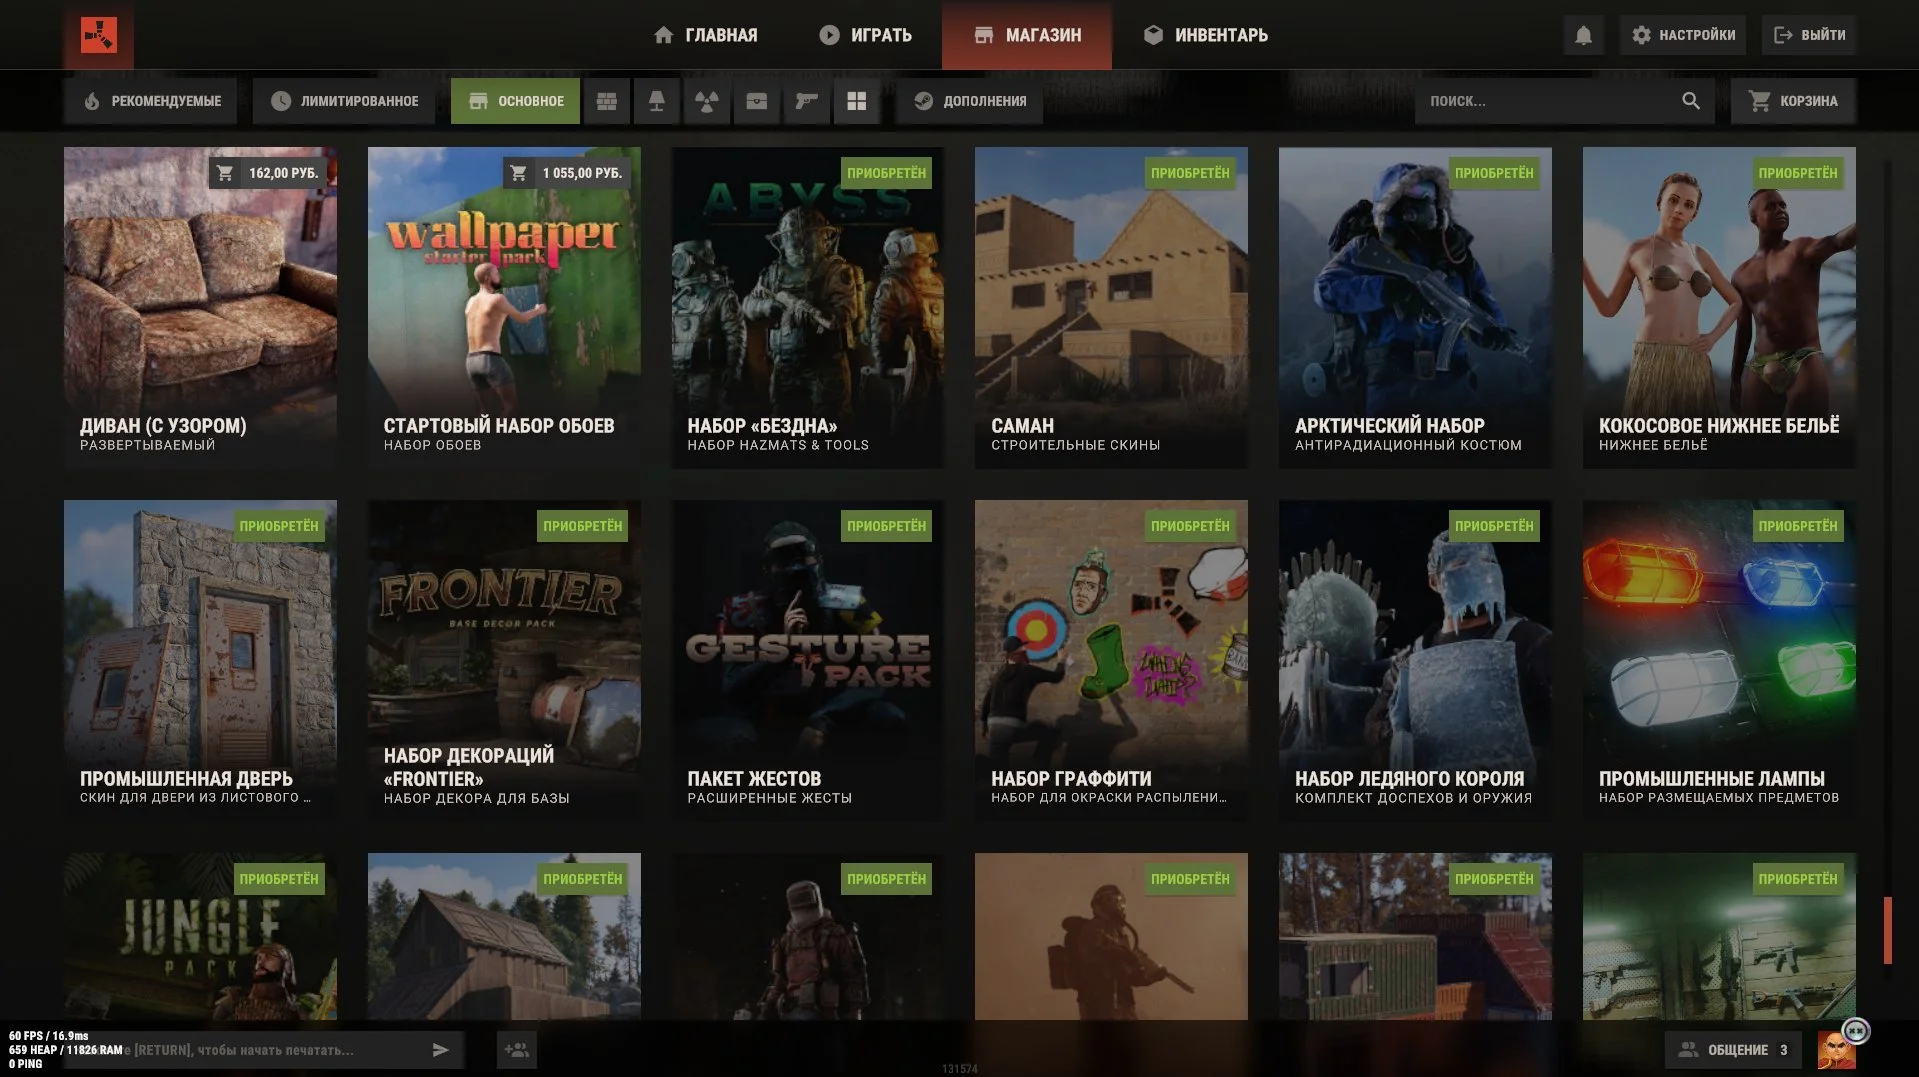Open the АРКТИЧЕСКИЙ НАБОР card

point(1415,308)
